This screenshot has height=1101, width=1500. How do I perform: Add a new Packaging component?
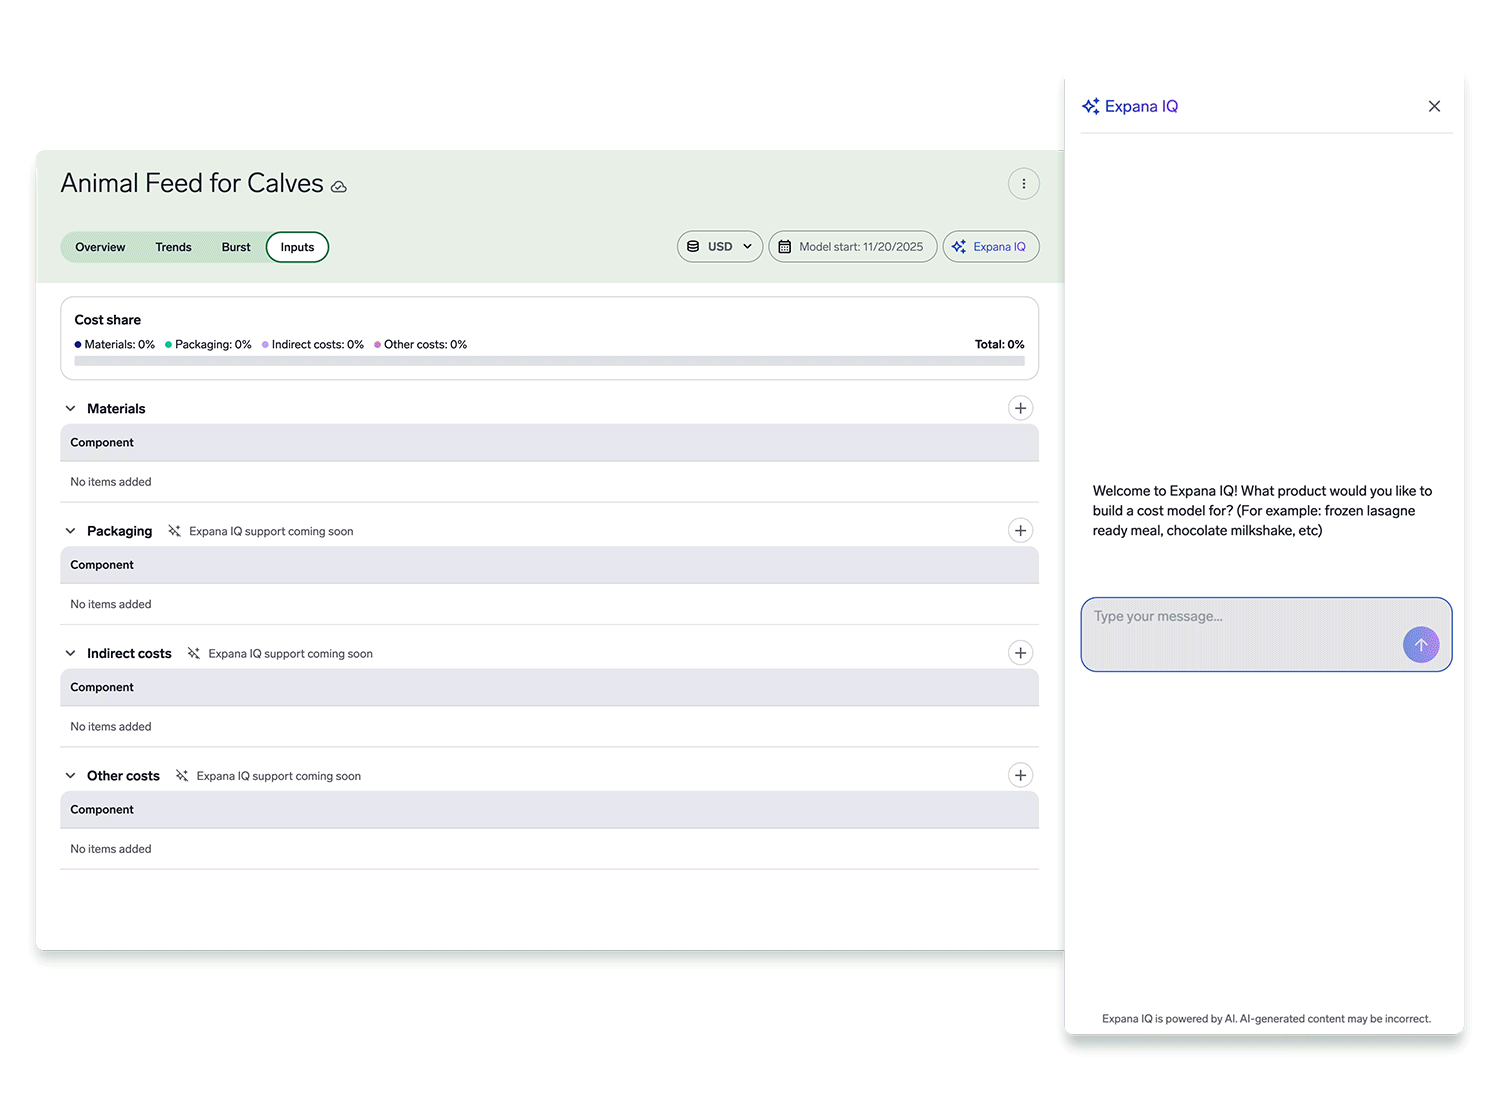[1020, 530]
